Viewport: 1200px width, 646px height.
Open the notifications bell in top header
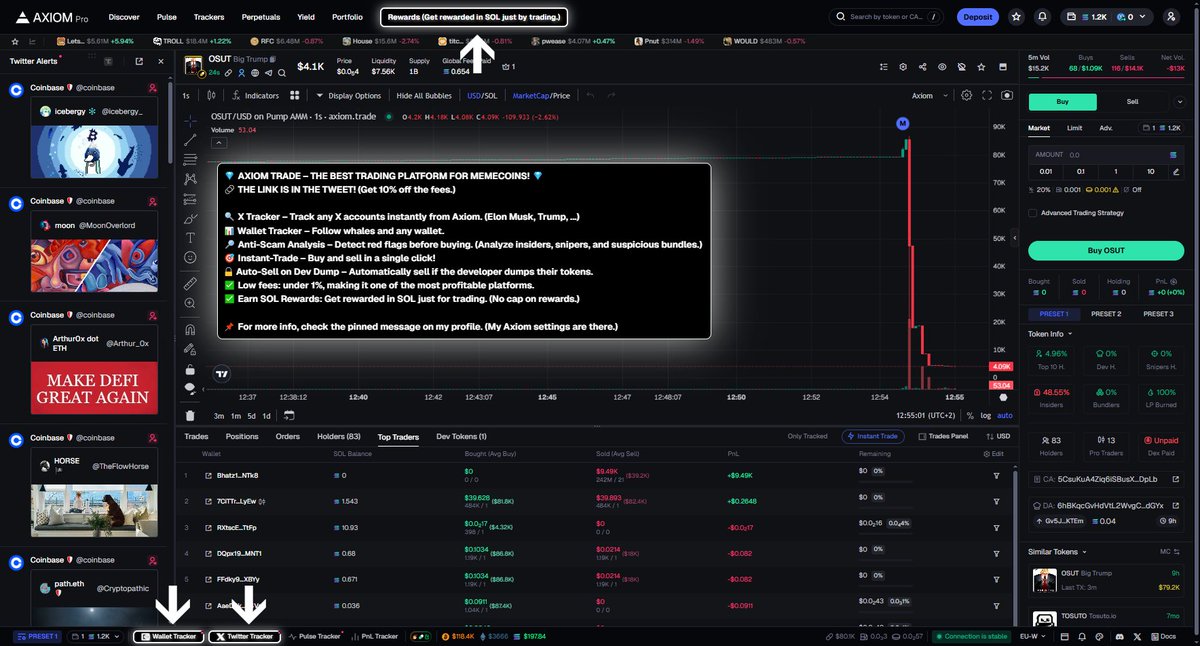pyautogui.click(x=1043, y=17)
